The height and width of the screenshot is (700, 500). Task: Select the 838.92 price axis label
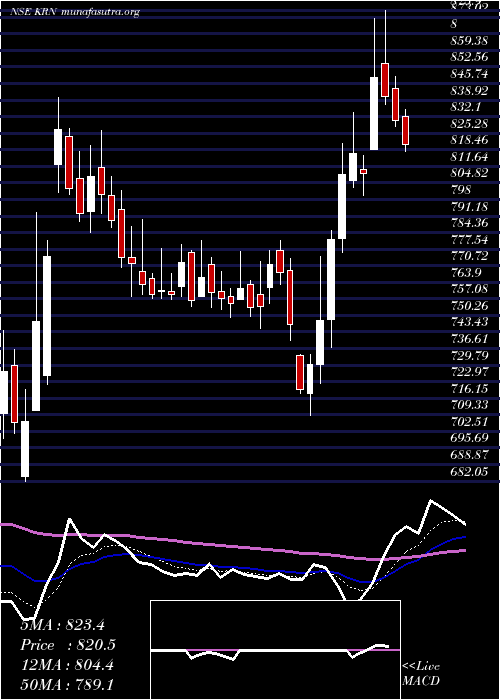click(468, 90)
